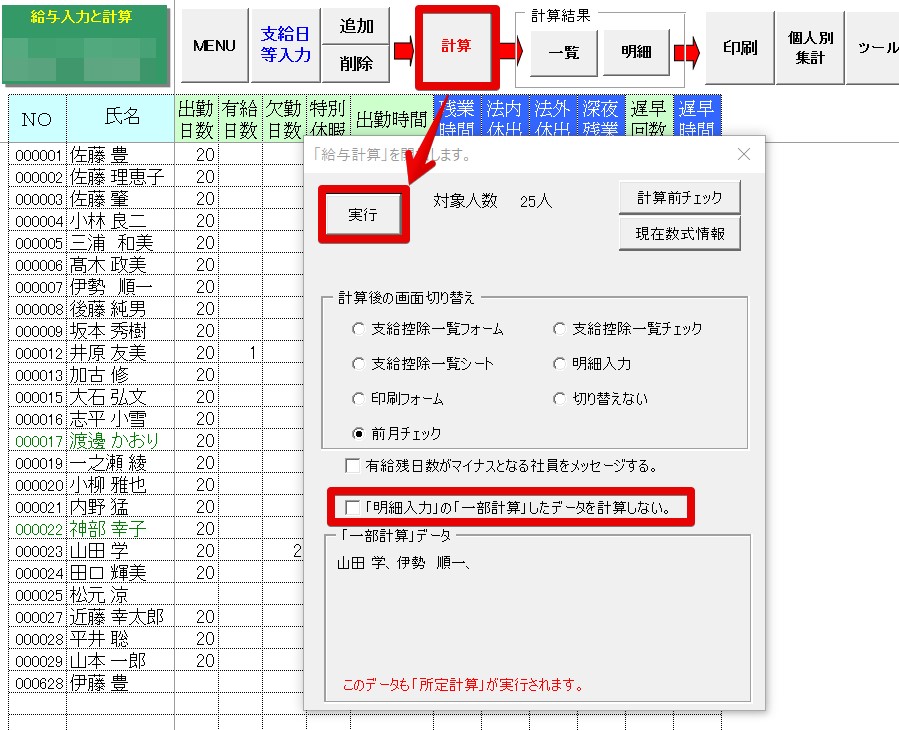Close the 給与計算 dialog
Viewport: 899px width, 730px height.
pyautogui.click(x=743, y=154)
